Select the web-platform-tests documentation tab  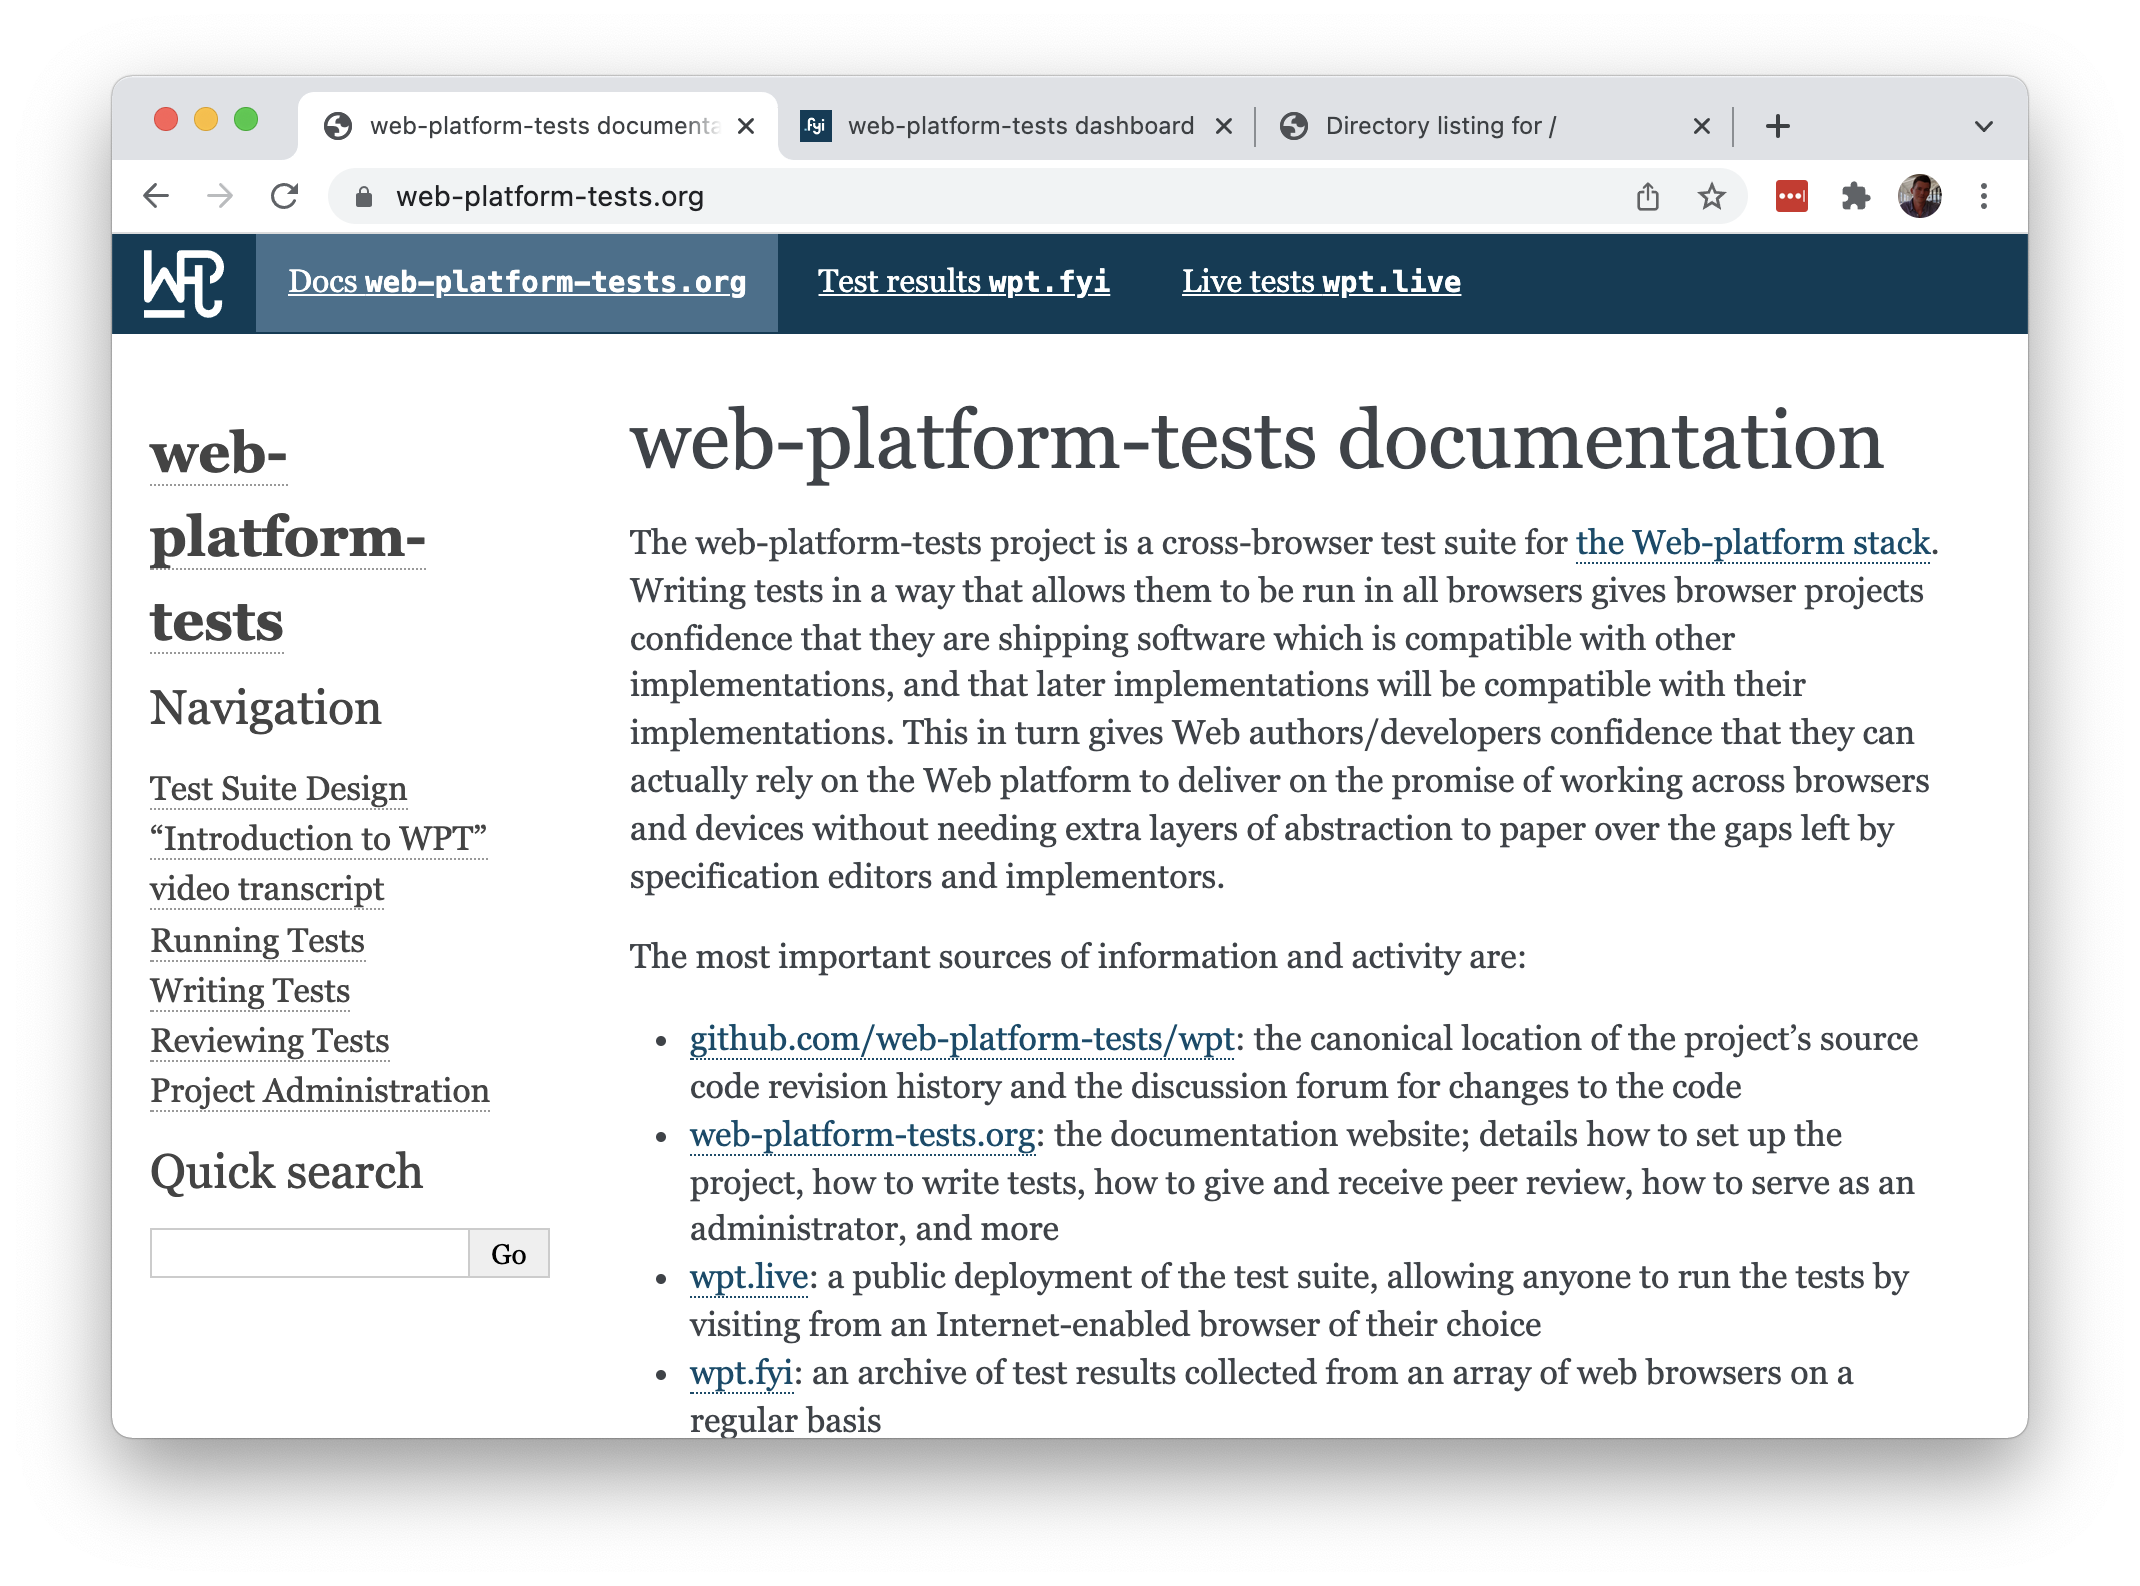pyautogui.click(x=537, y=126)
